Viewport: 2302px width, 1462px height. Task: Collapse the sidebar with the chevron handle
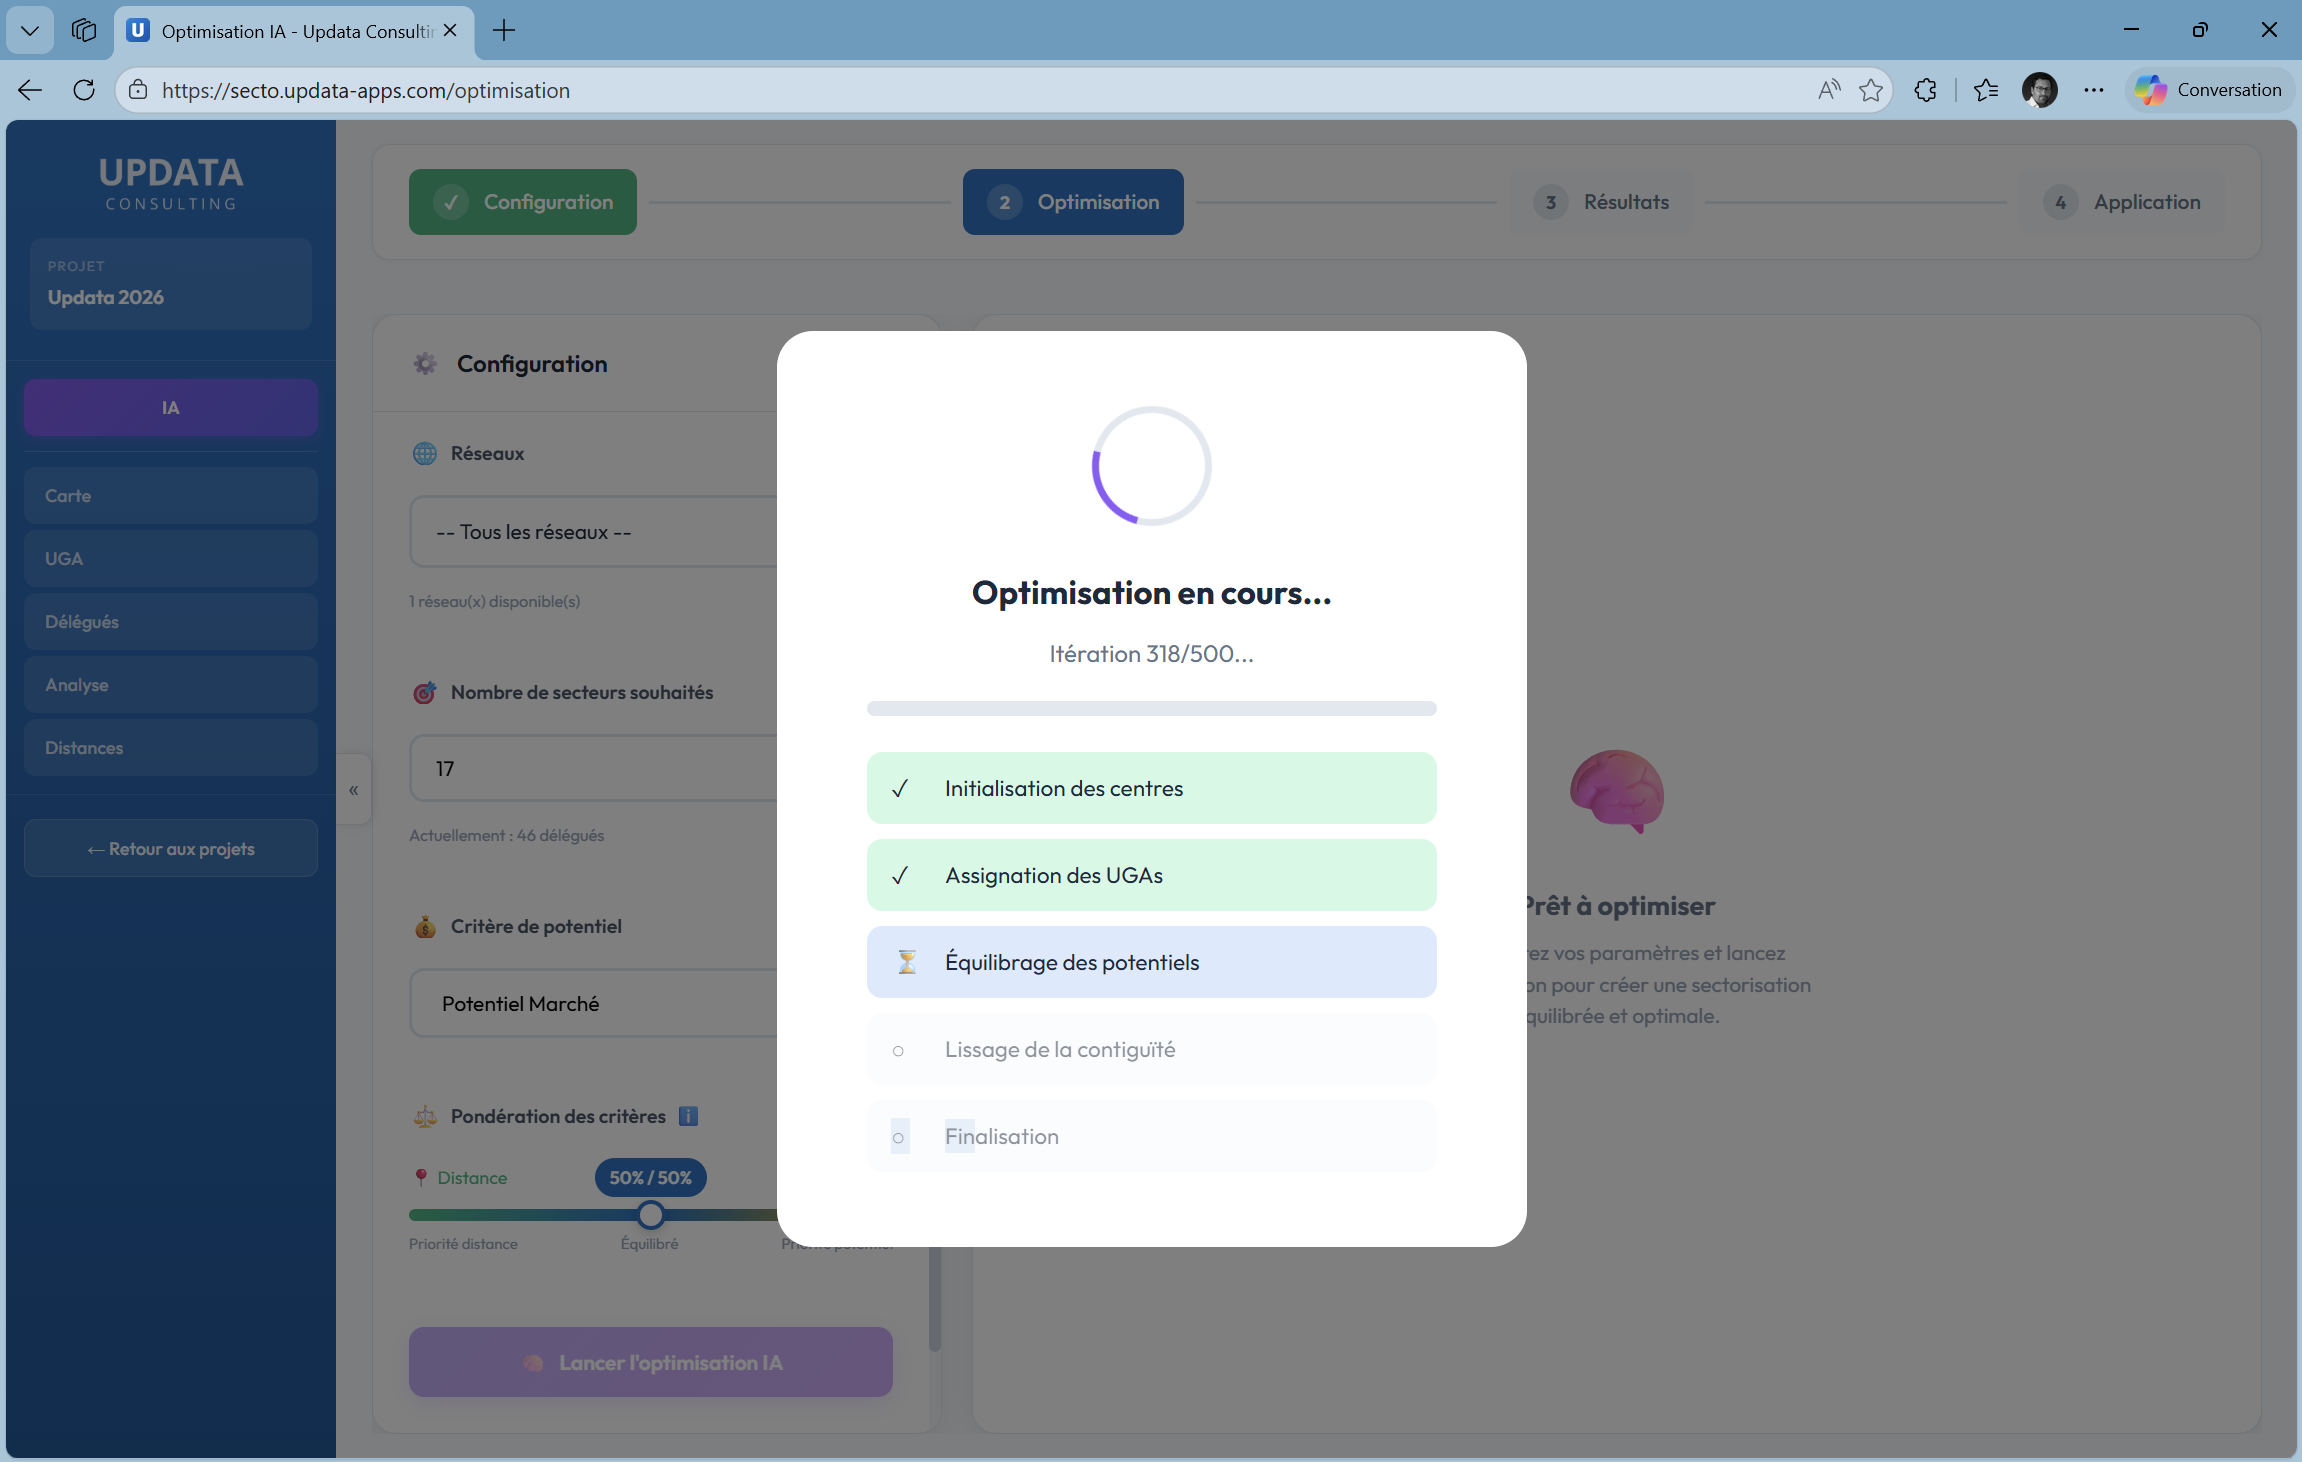click(353, 790)
